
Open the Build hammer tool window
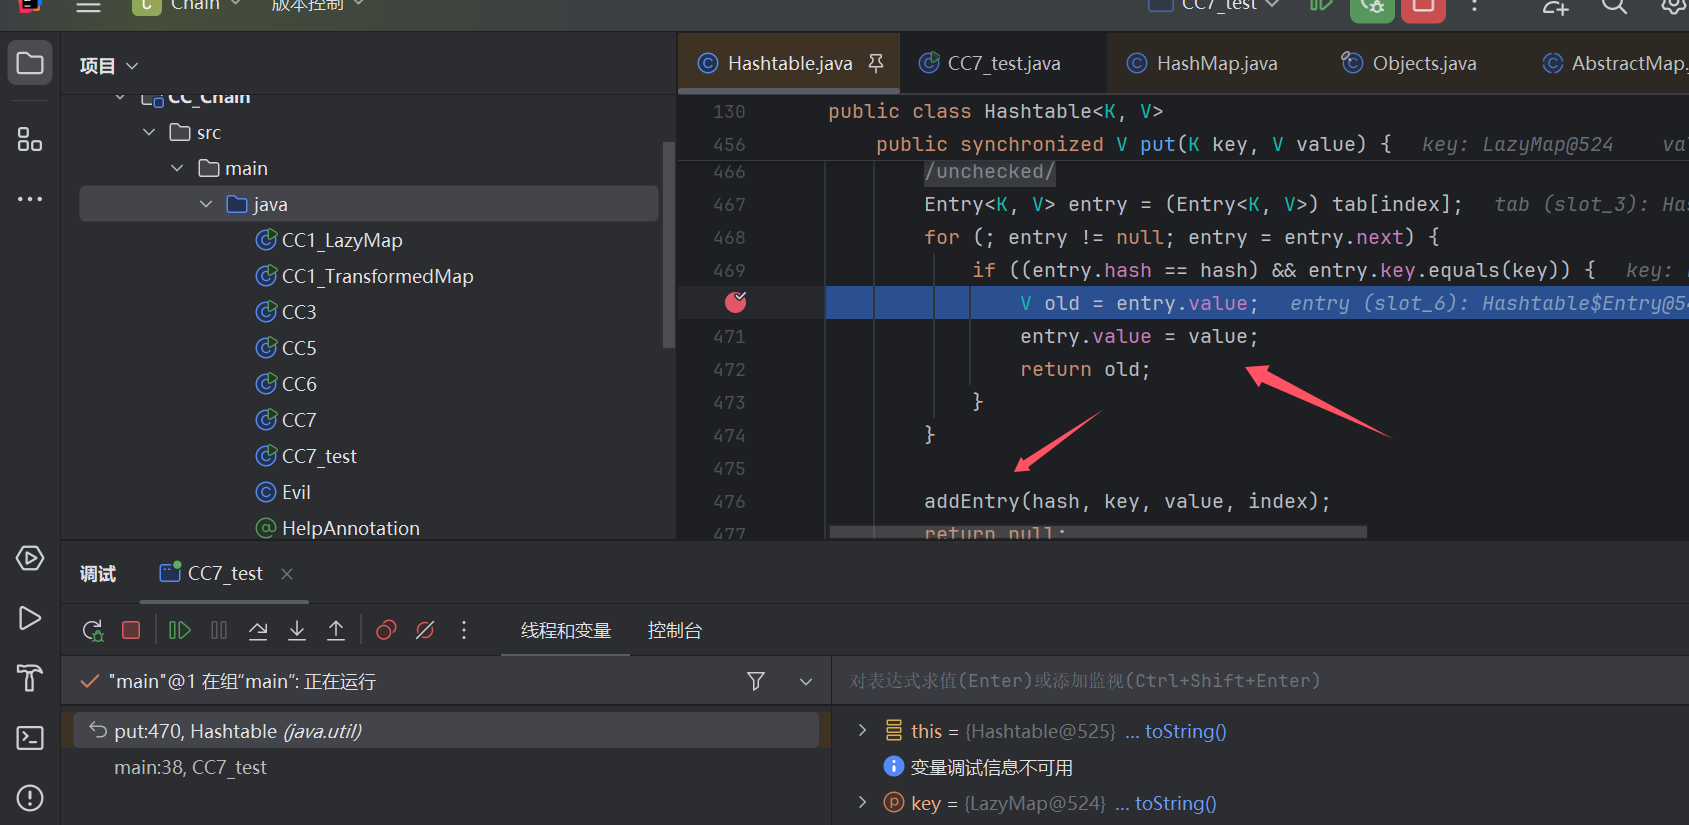click(x=30, y=678)
